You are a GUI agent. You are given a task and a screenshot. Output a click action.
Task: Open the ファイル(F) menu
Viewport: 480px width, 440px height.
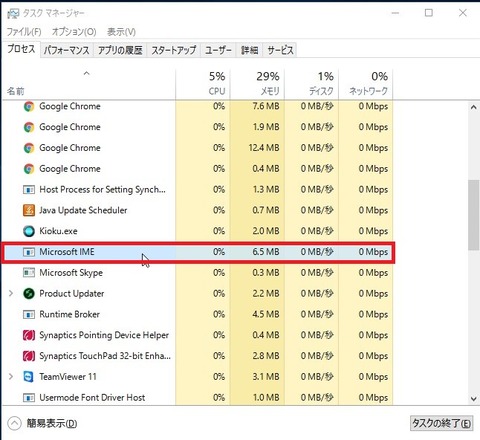point(24,32)
